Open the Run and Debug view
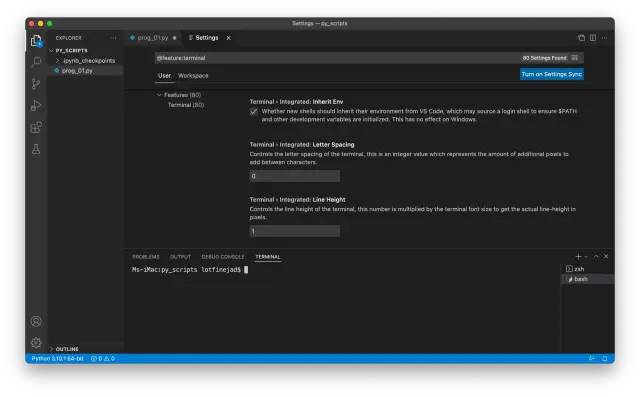This screenshot has width=640, height=397. coord(36,105)
